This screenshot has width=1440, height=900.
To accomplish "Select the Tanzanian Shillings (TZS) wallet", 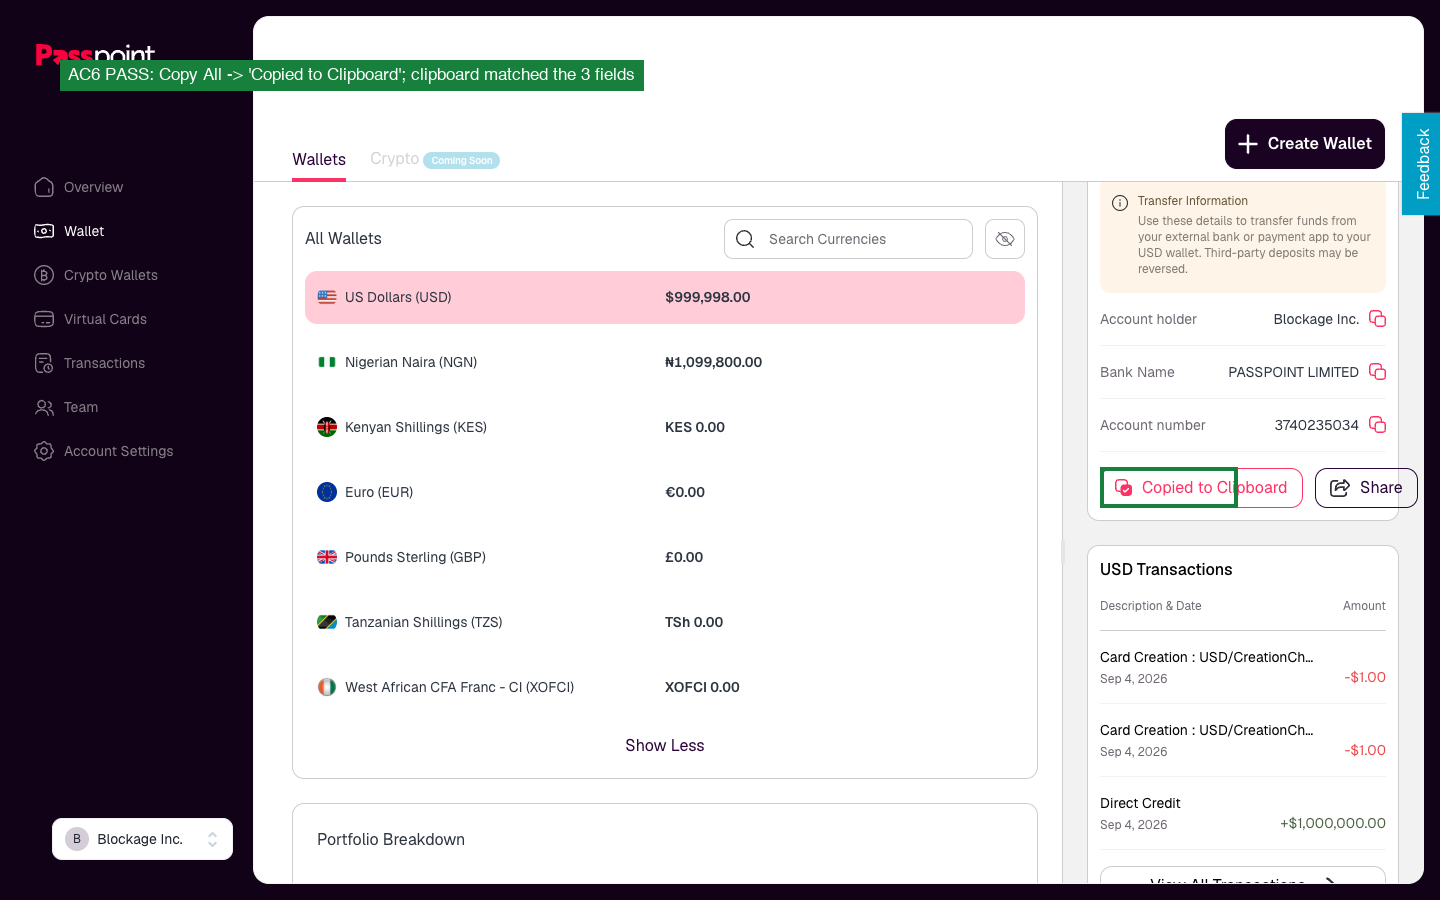I will click(665, 622).
